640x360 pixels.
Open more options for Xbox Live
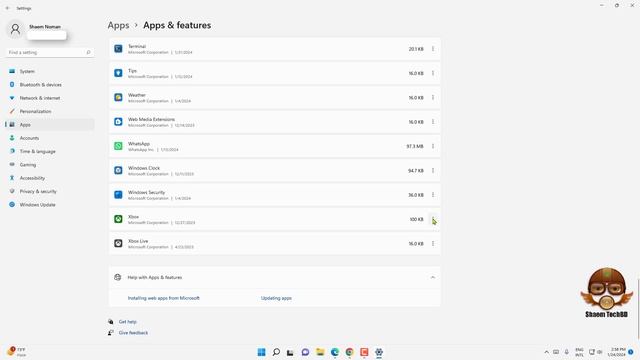point(433,243)
